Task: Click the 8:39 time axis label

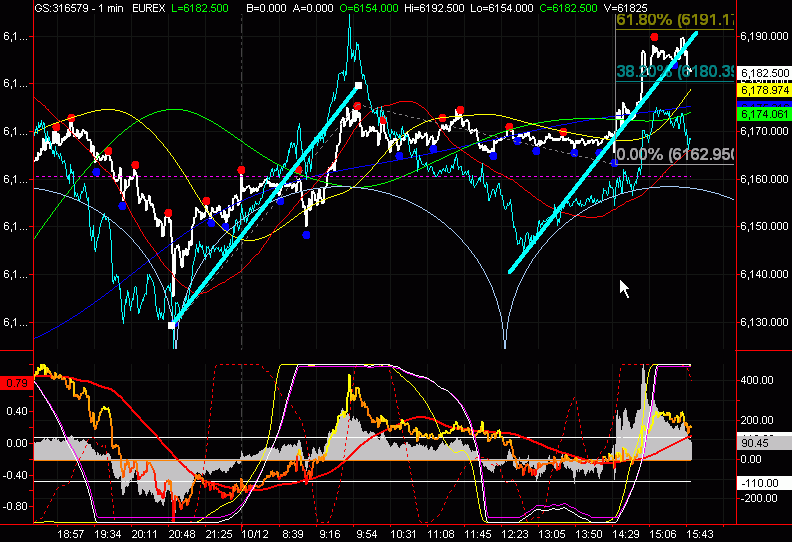Action: pos(292,534)
